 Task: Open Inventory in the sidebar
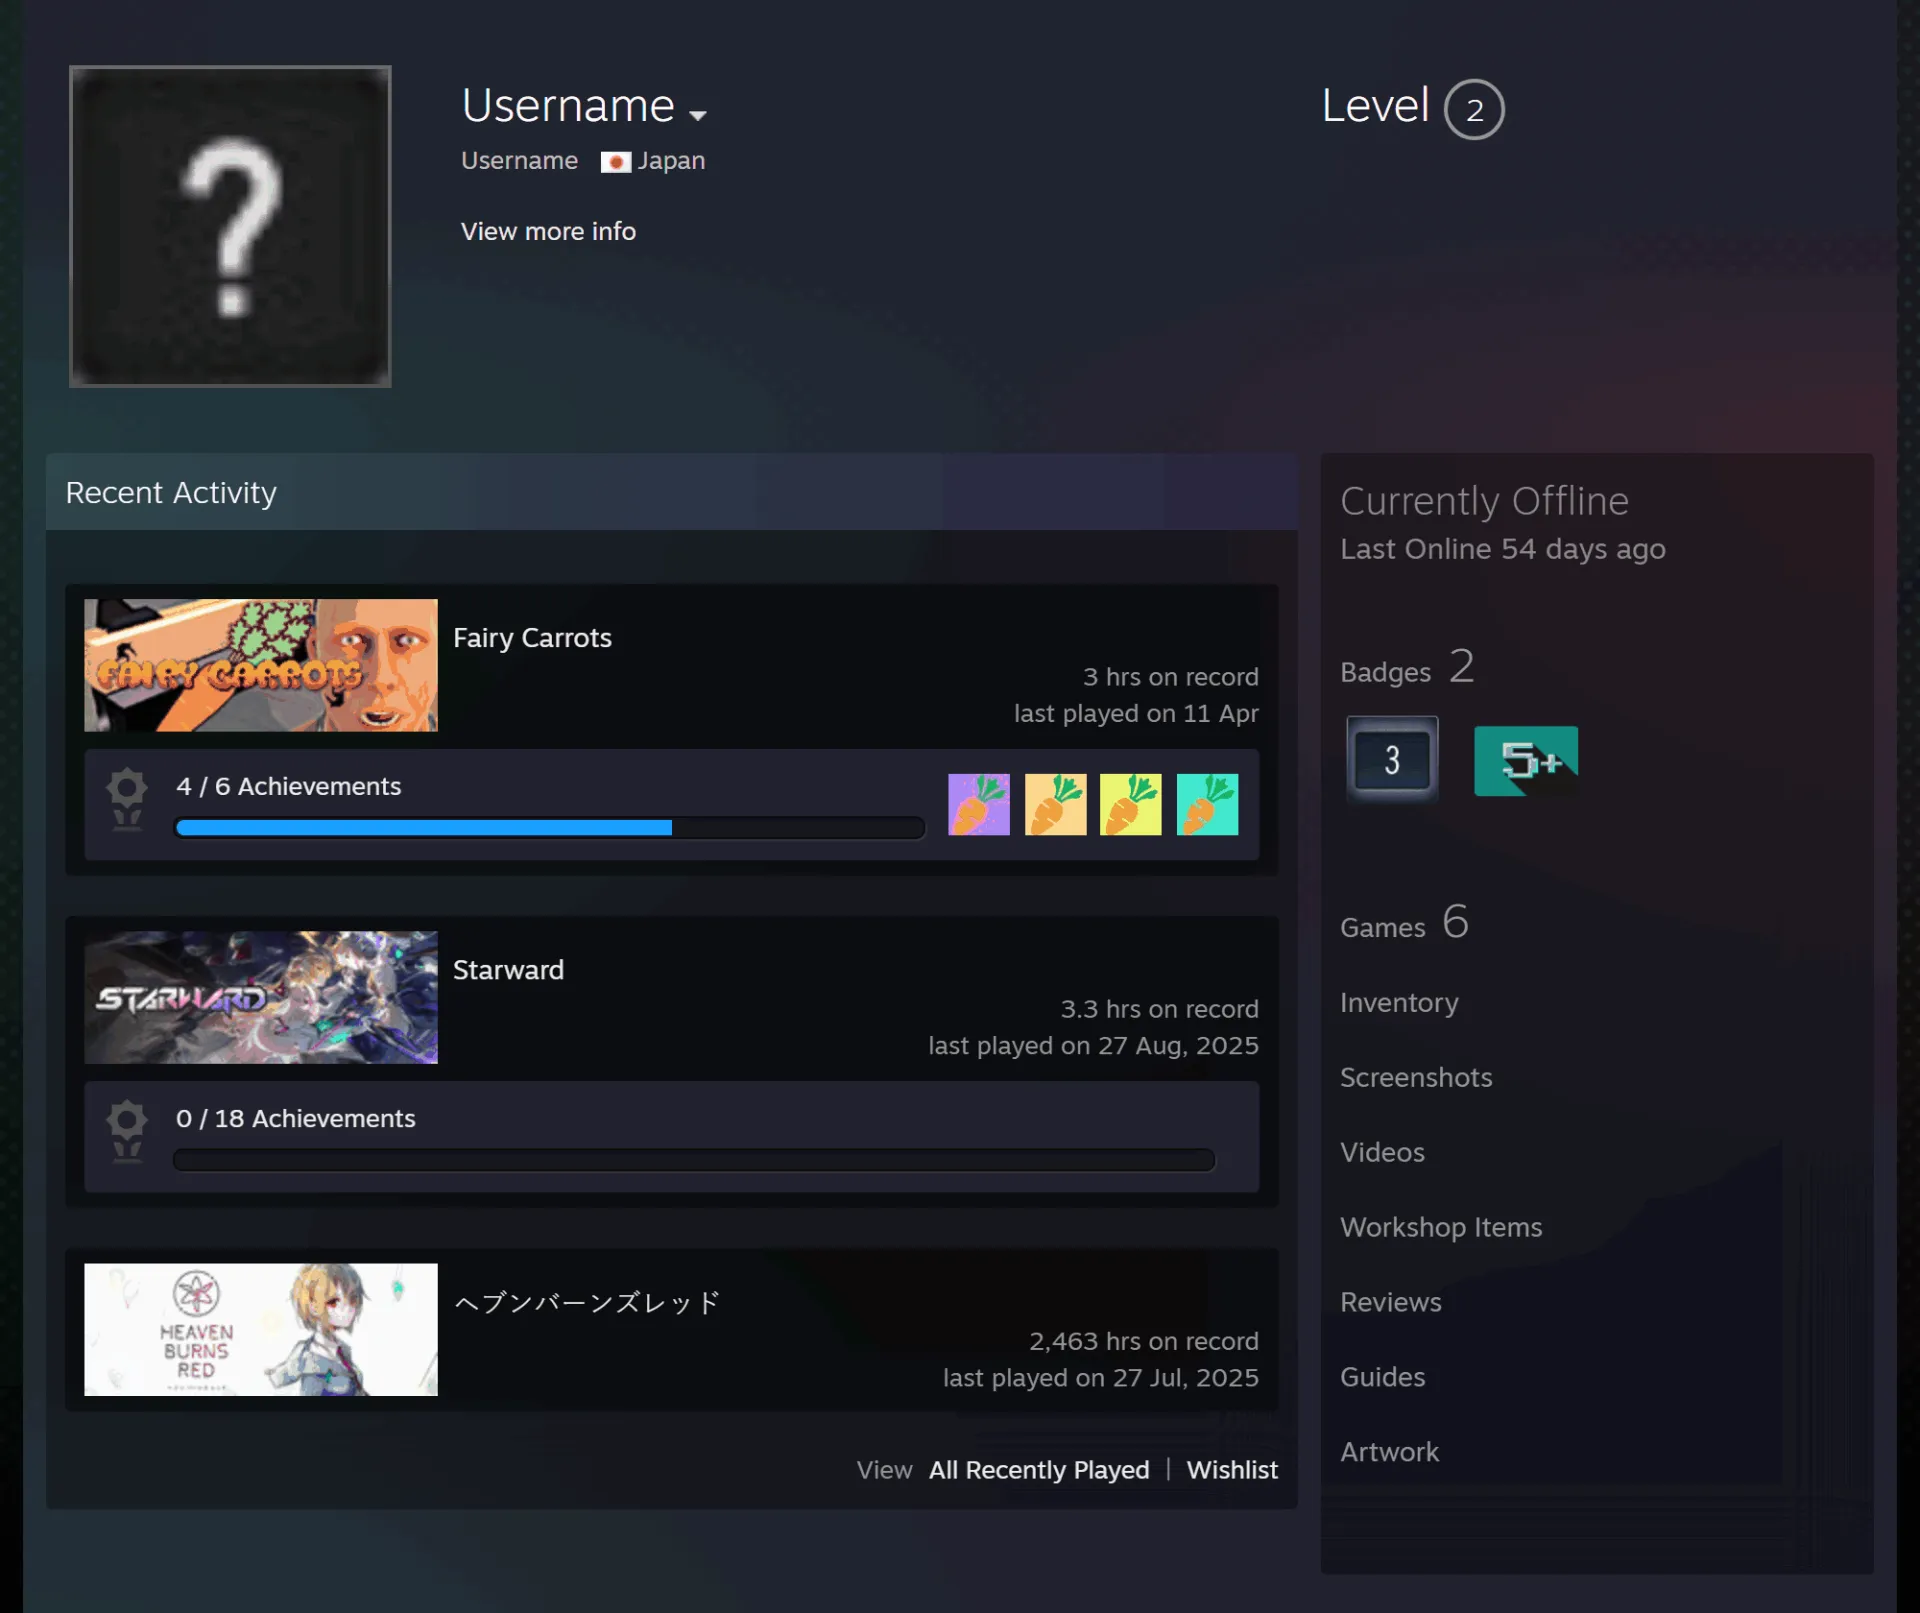click(x=1399, y=1002)
